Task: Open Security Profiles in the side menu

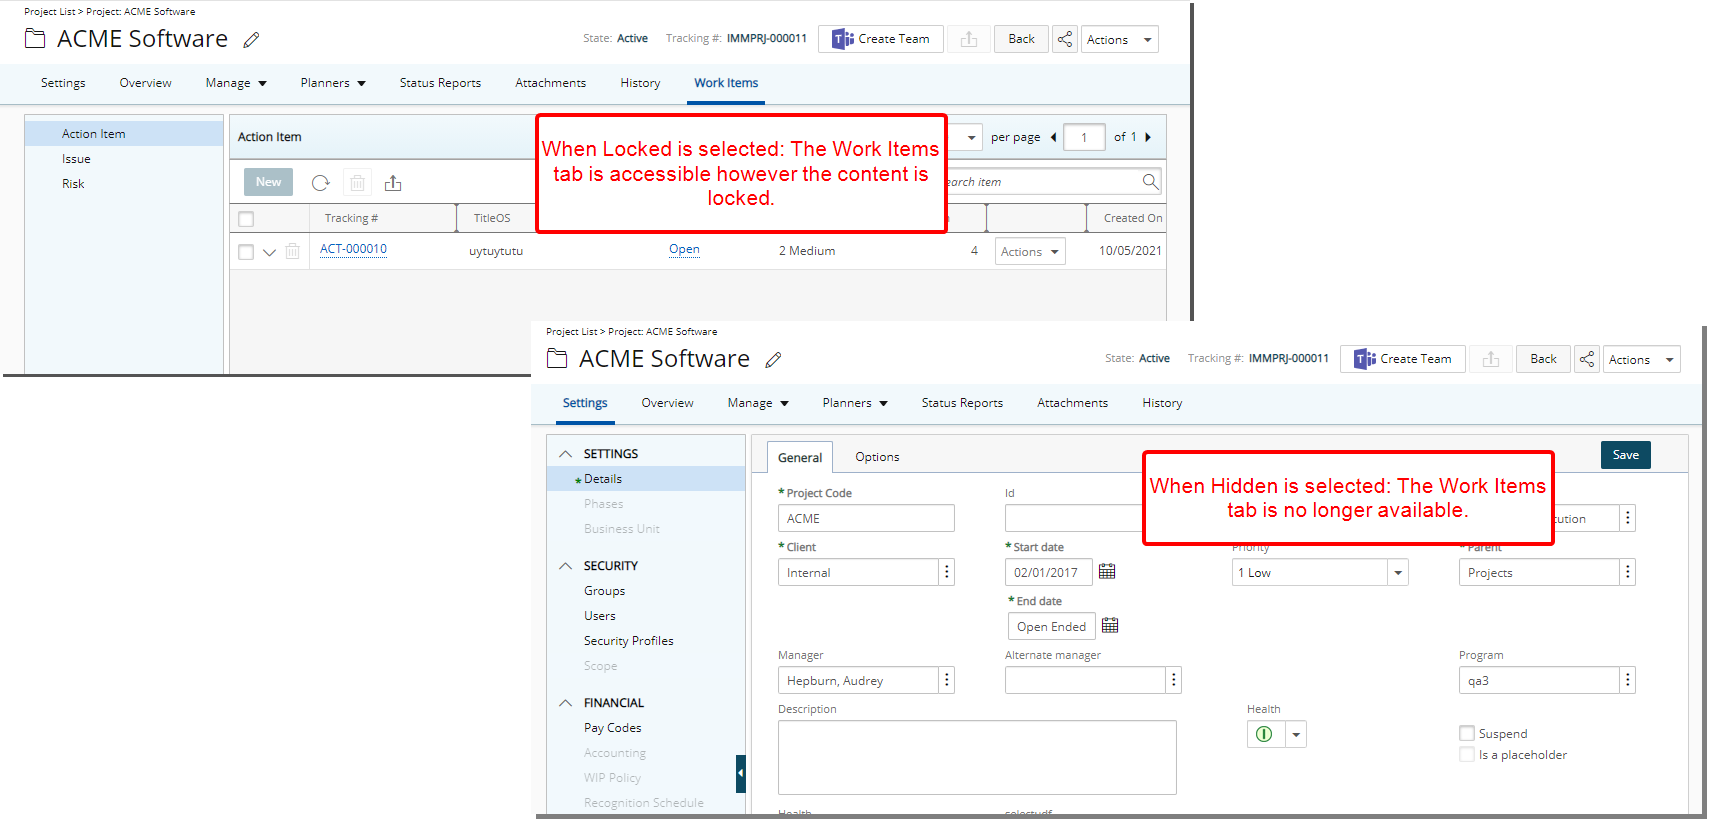Action: [628, 641]
